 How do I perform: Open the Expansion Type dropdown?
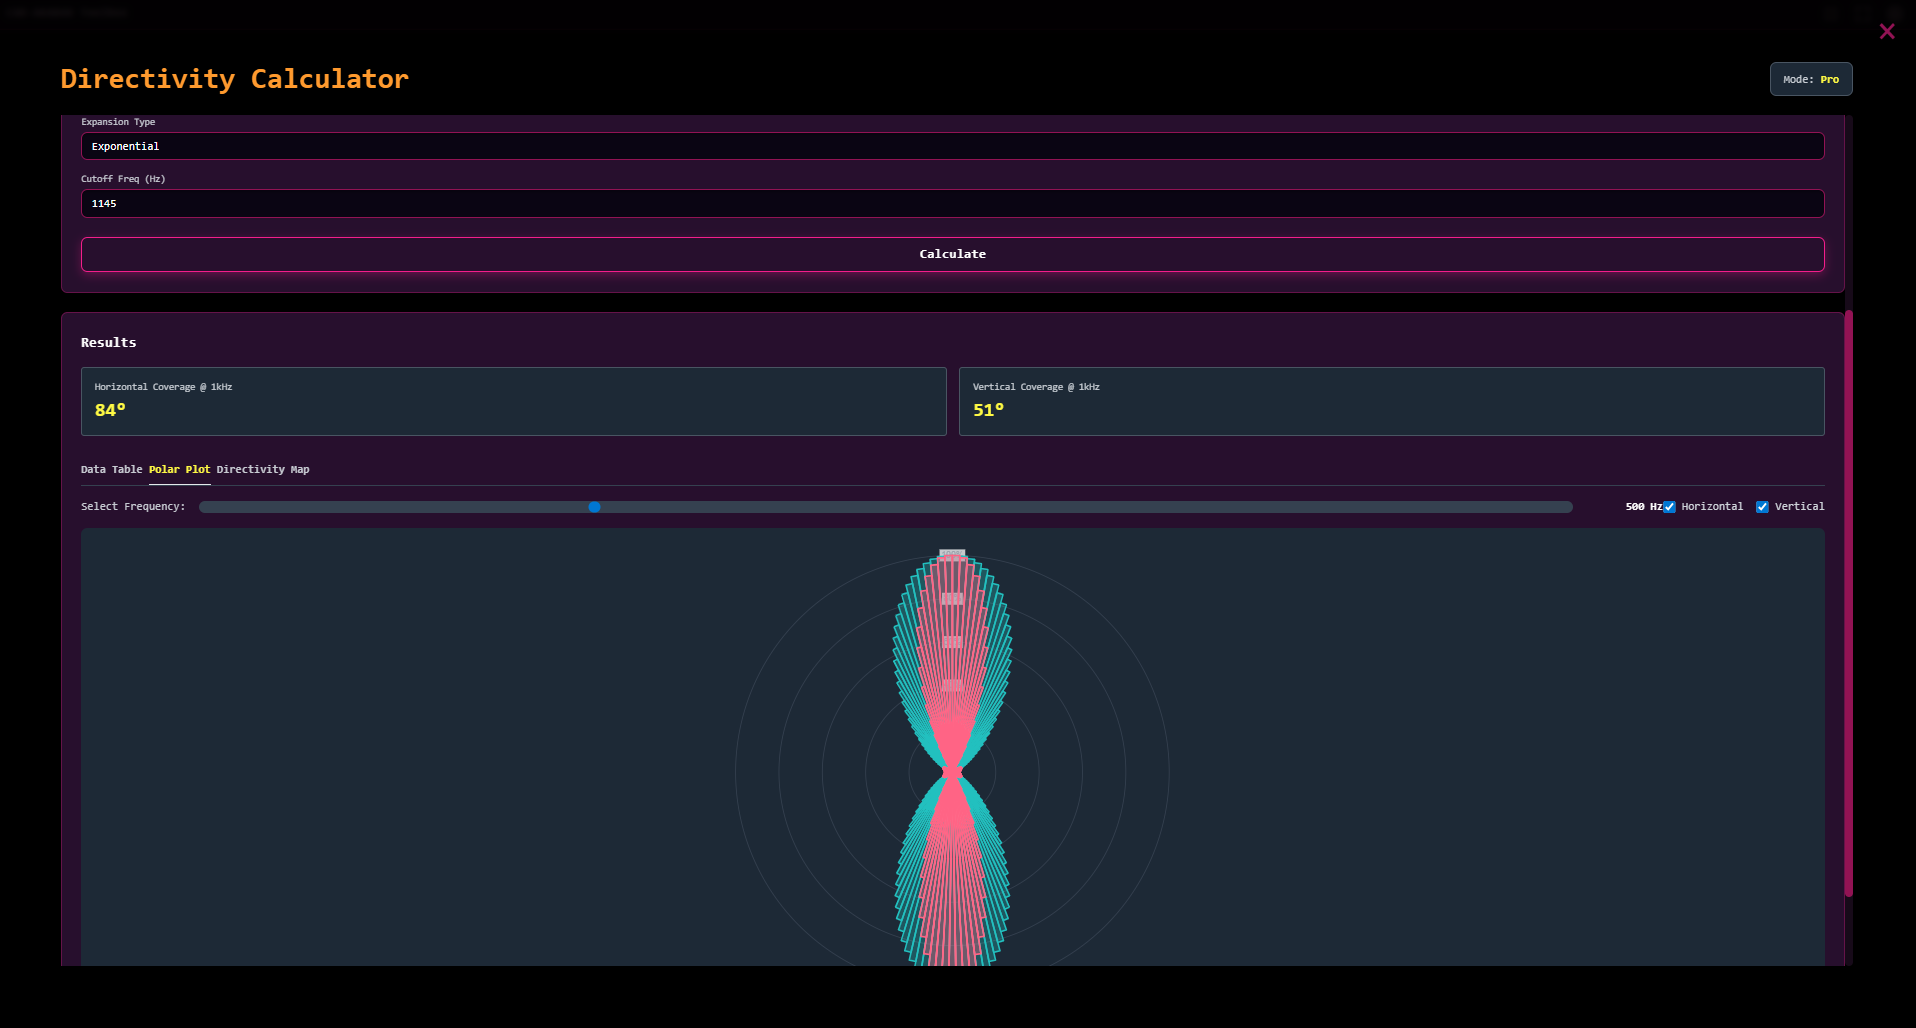pyautogui.click(x=952, y=147)
